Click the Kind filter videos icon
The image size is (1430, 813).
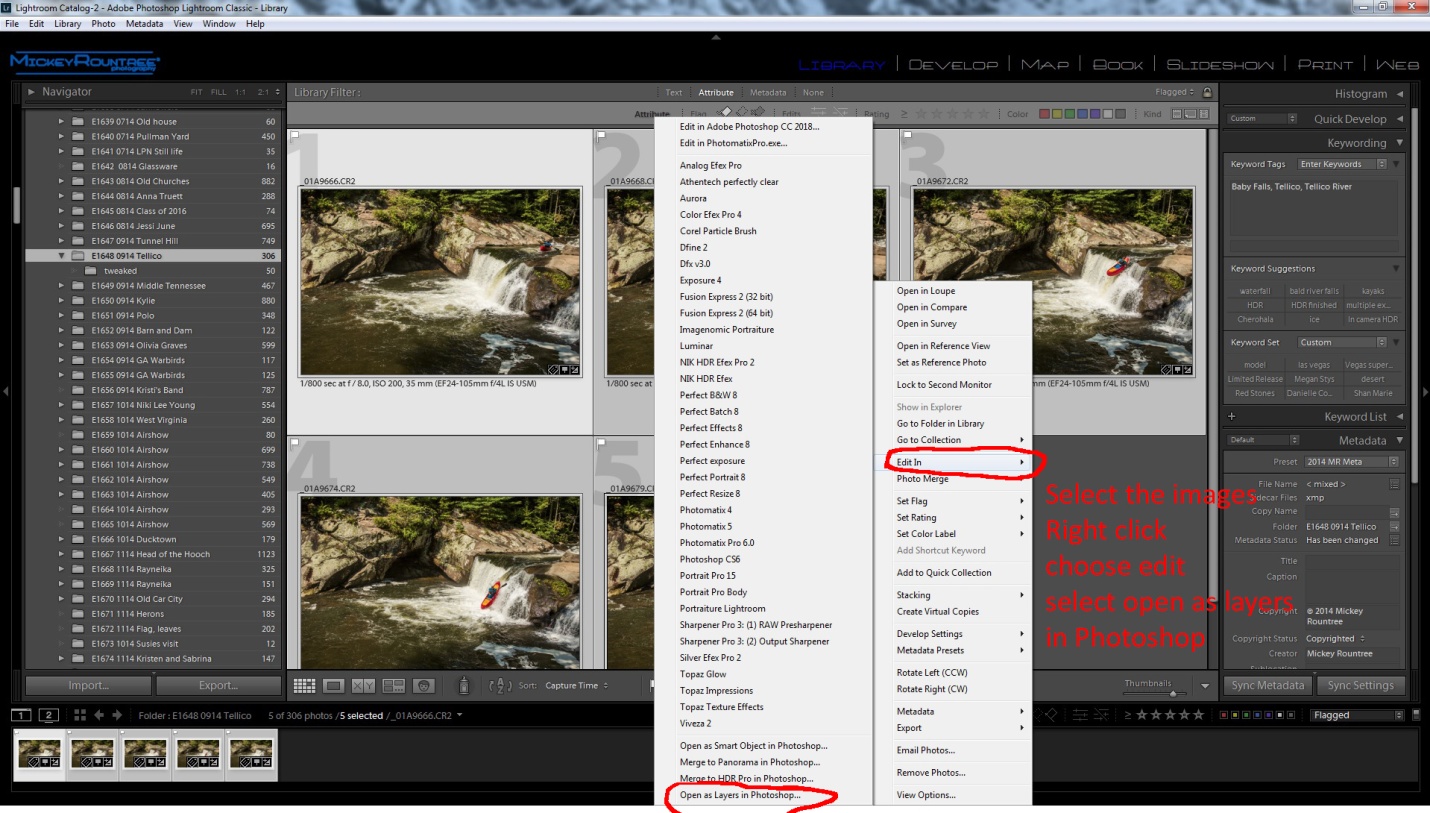1203,114
